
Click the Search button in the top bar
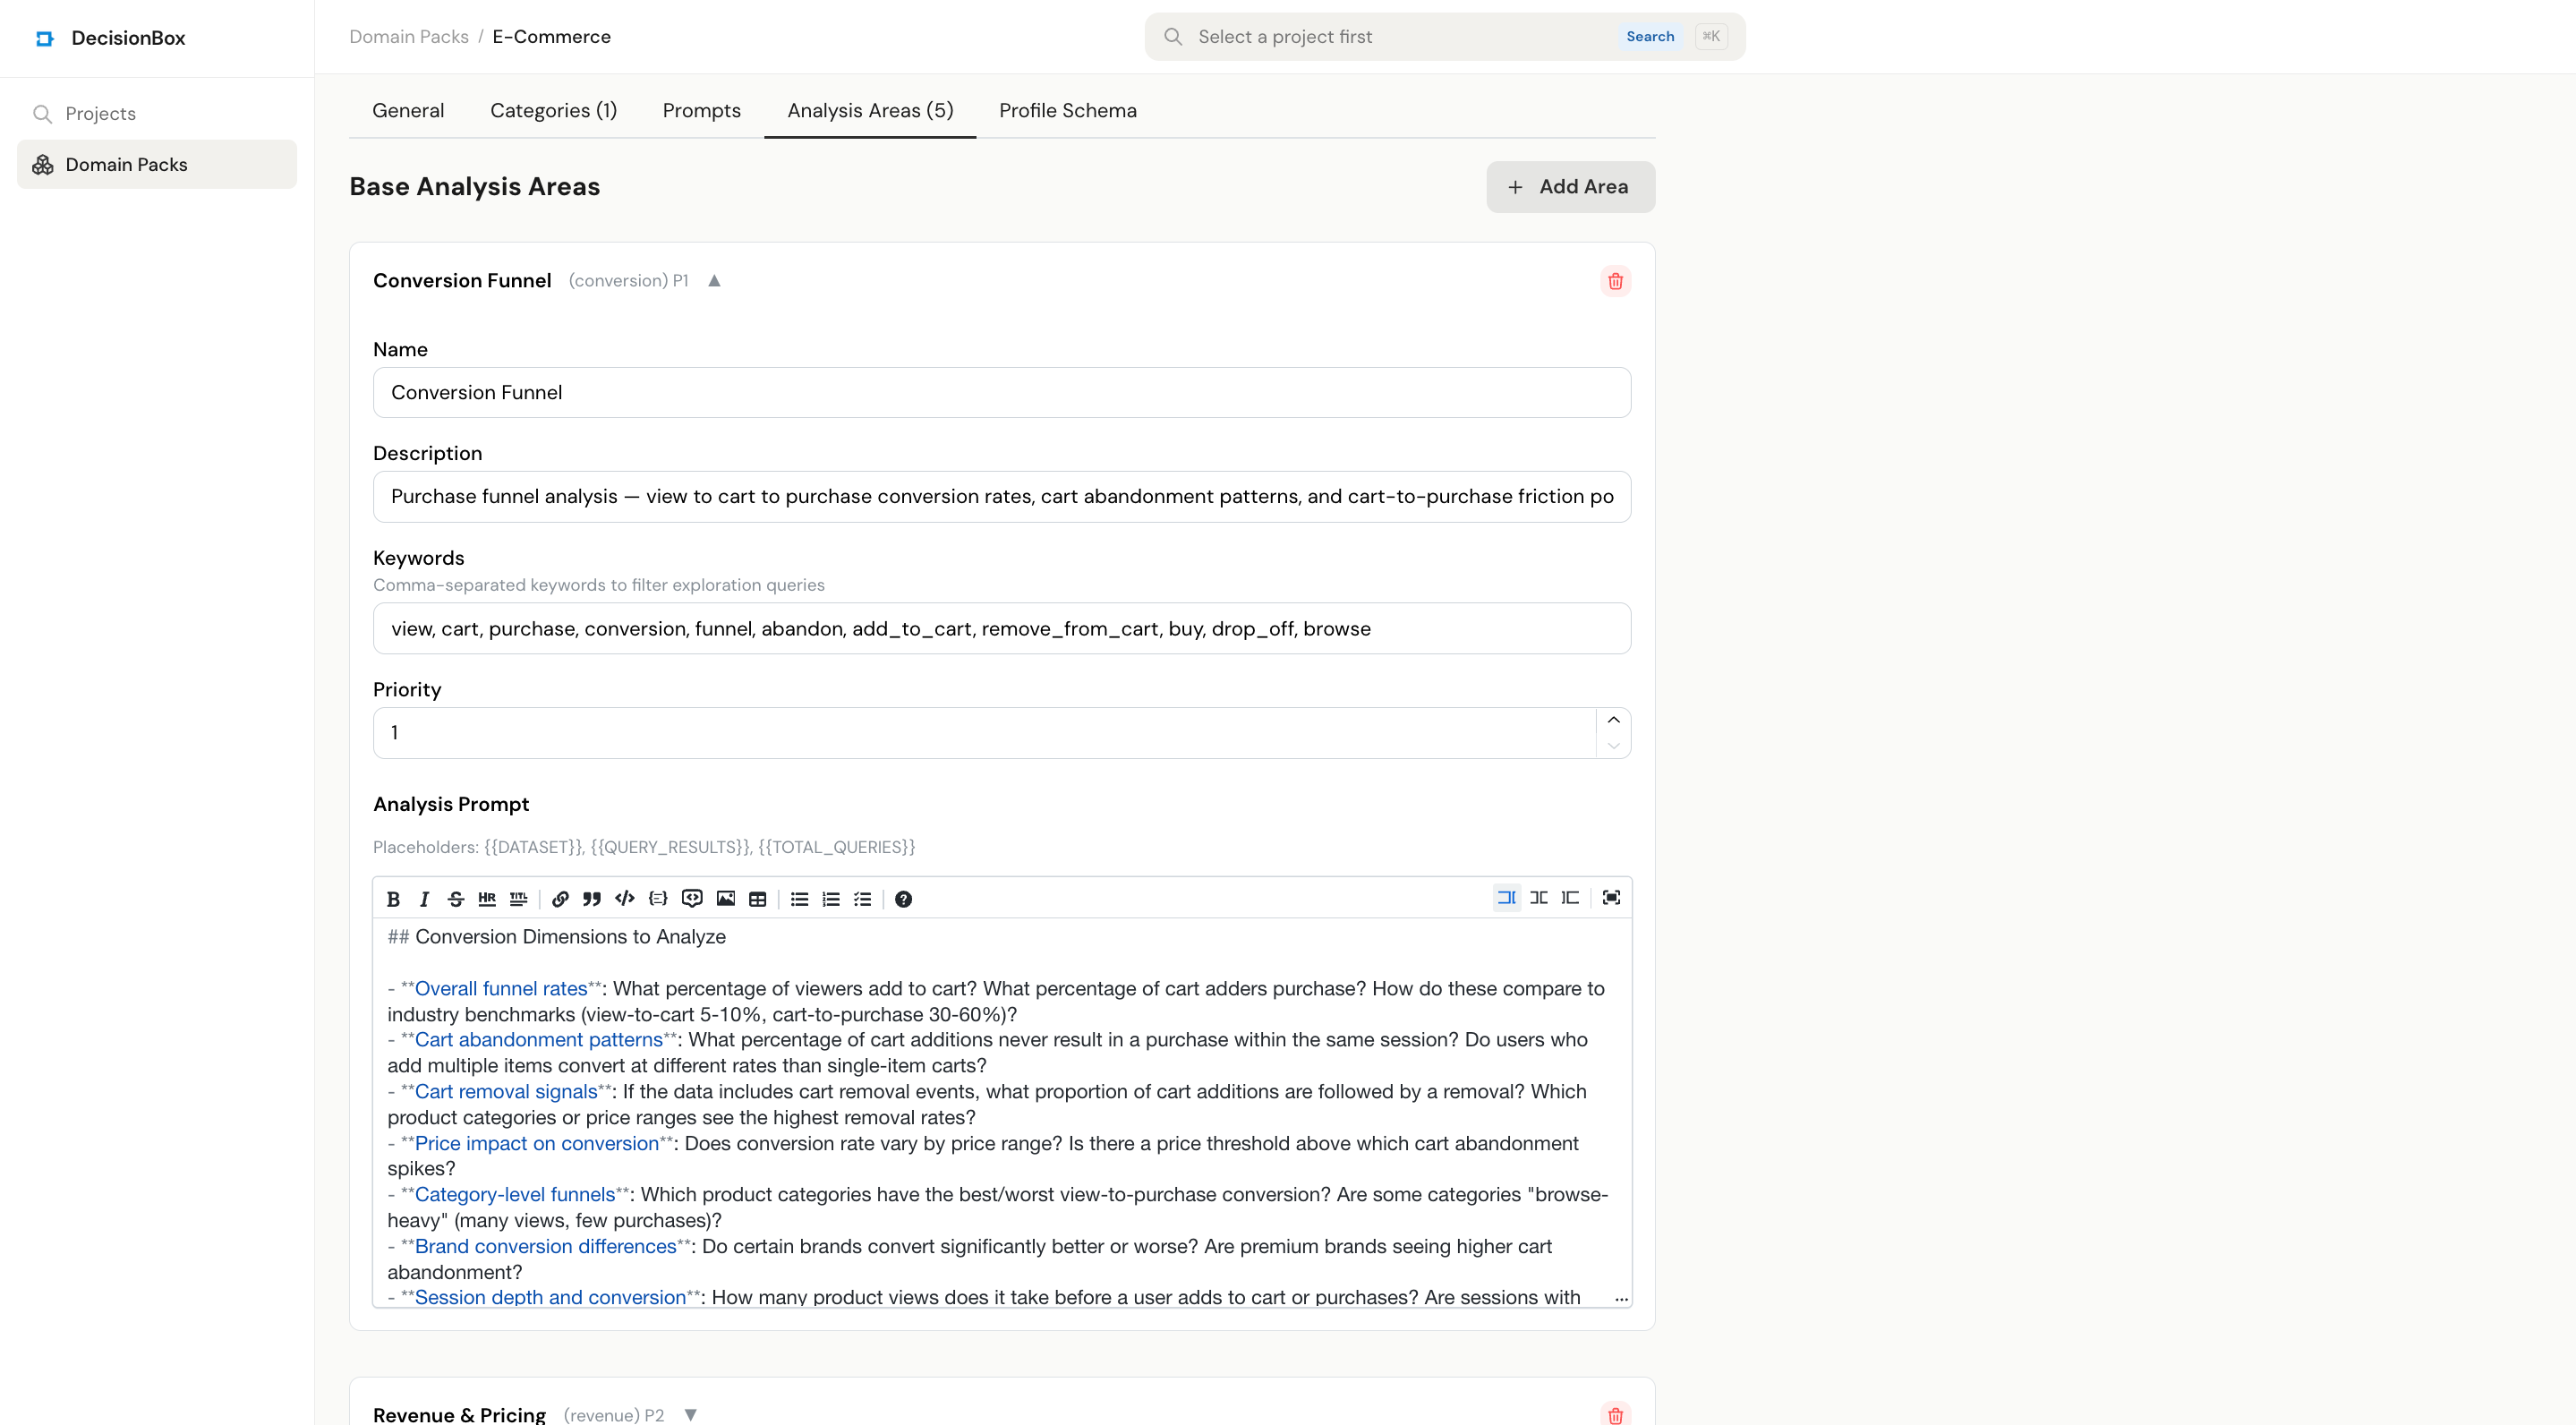(1649, 37)
